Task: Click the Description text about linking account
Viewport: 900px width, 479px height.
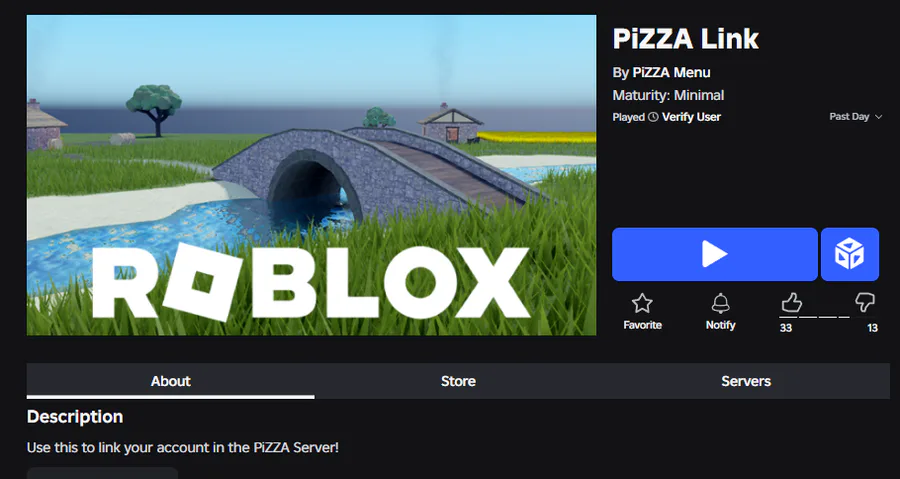Action: (x=183, y=447)
